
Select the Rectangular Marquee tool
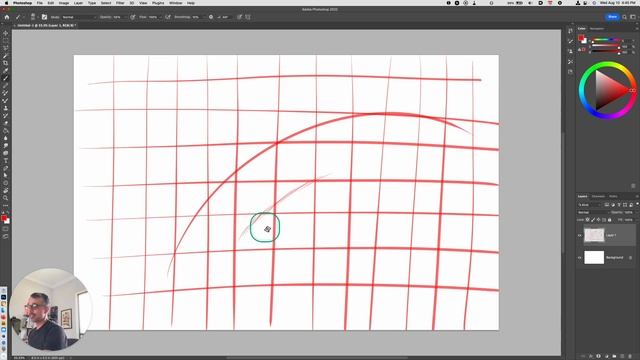pos(6,41)
